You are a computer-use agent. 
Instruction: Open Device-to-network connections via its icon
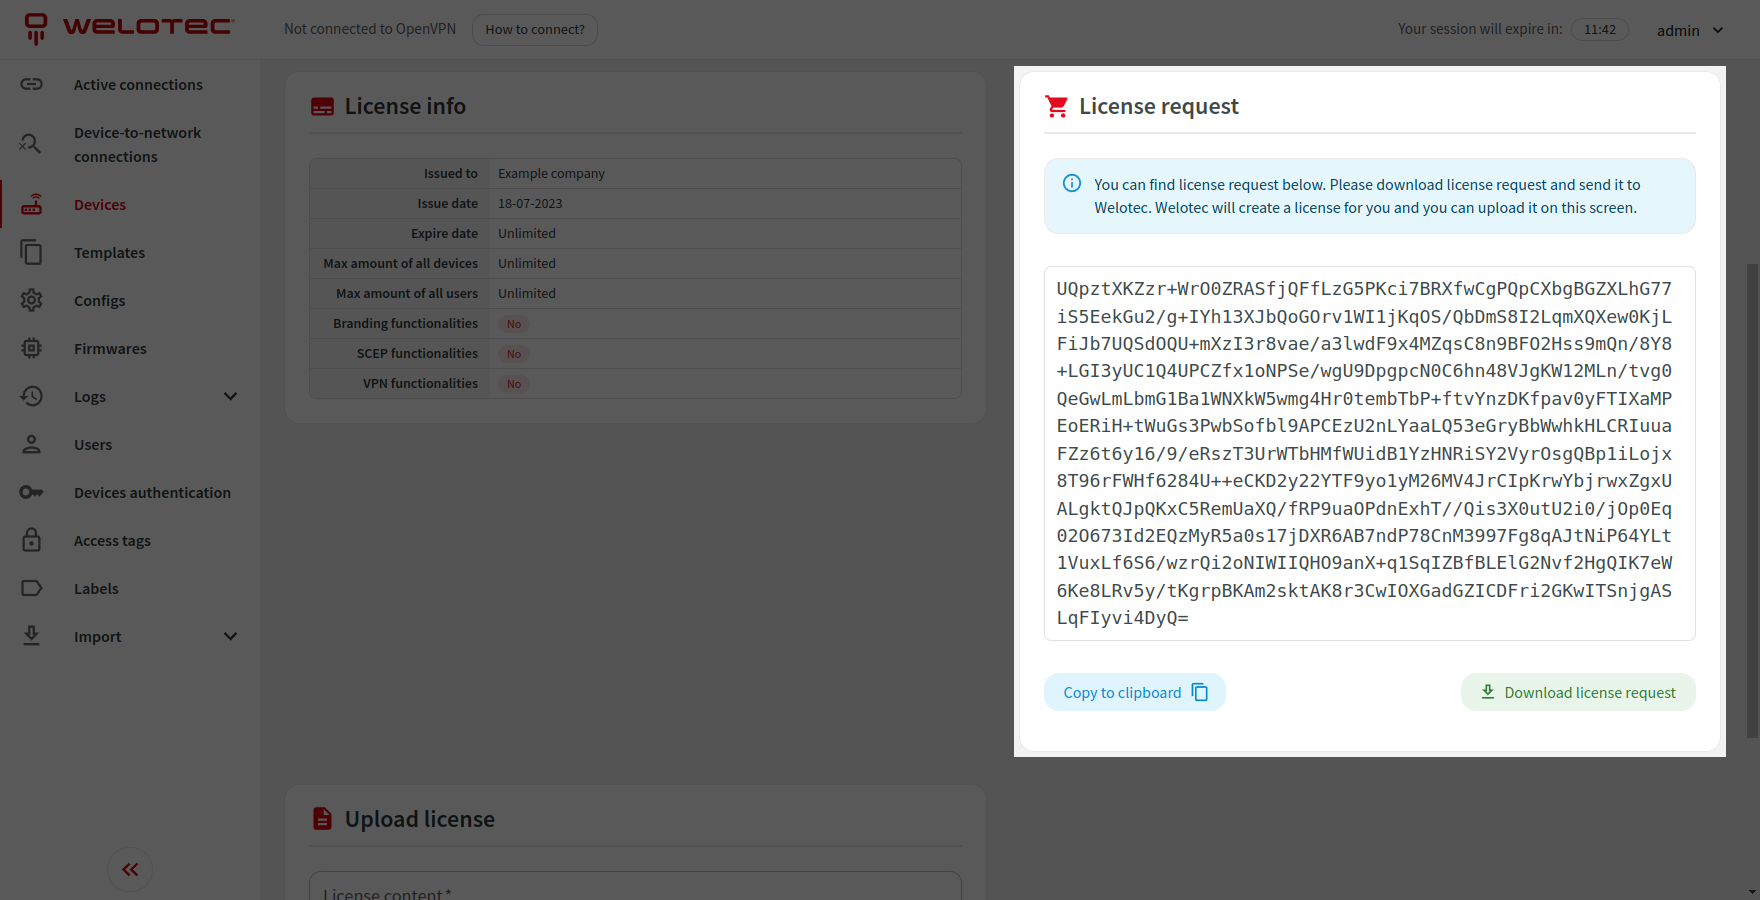point(31,143)
